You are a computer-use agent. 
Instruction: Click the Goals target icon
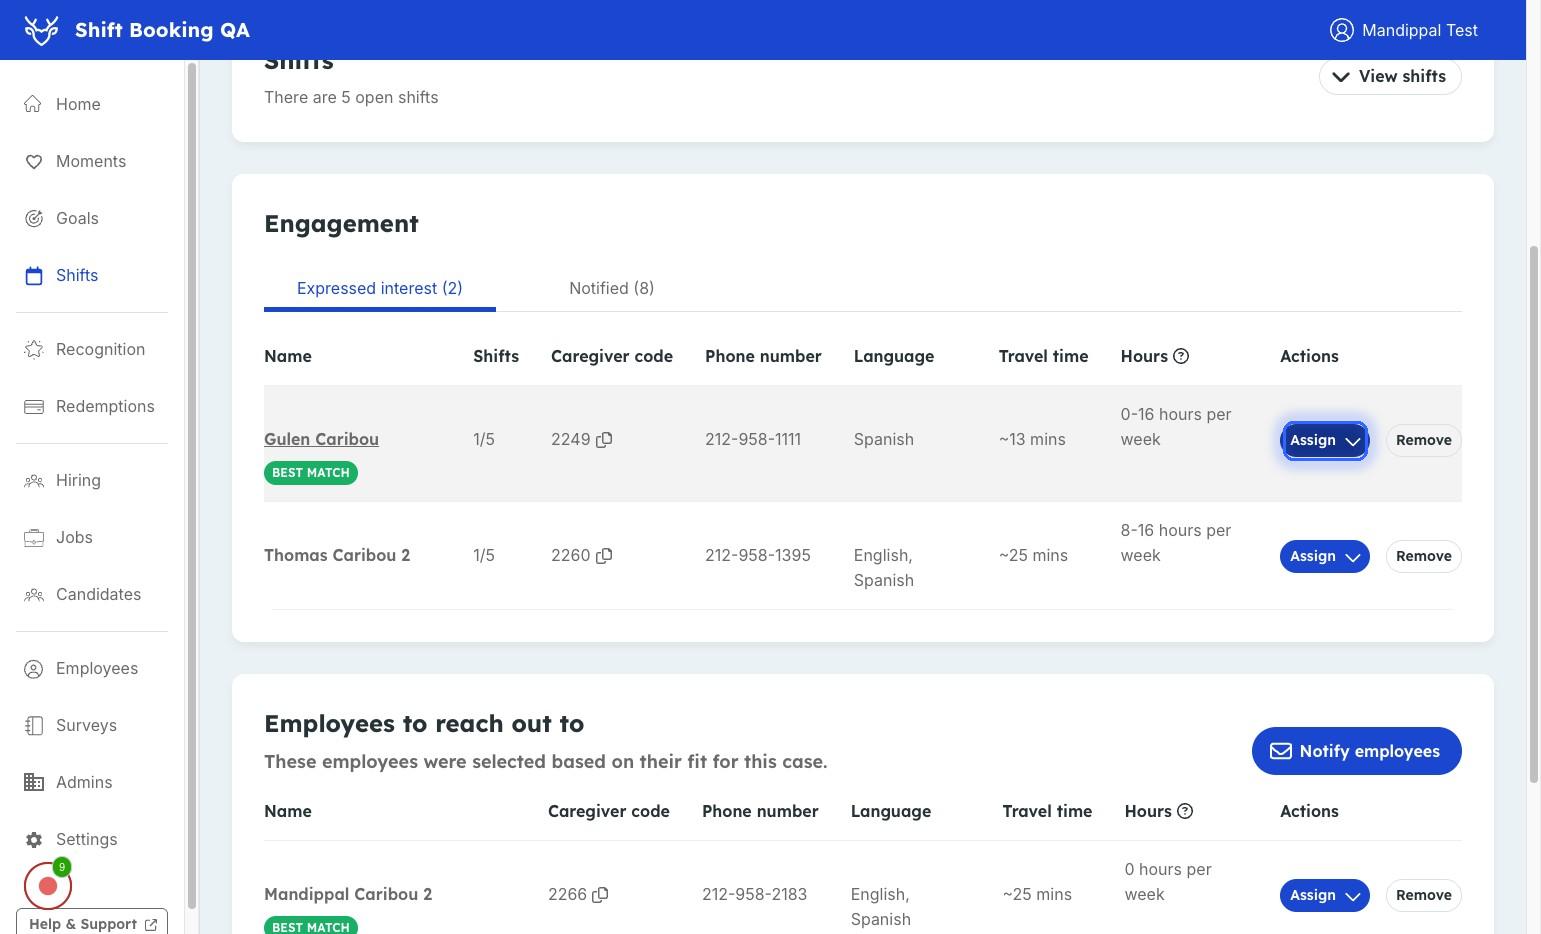coord(34,218)
